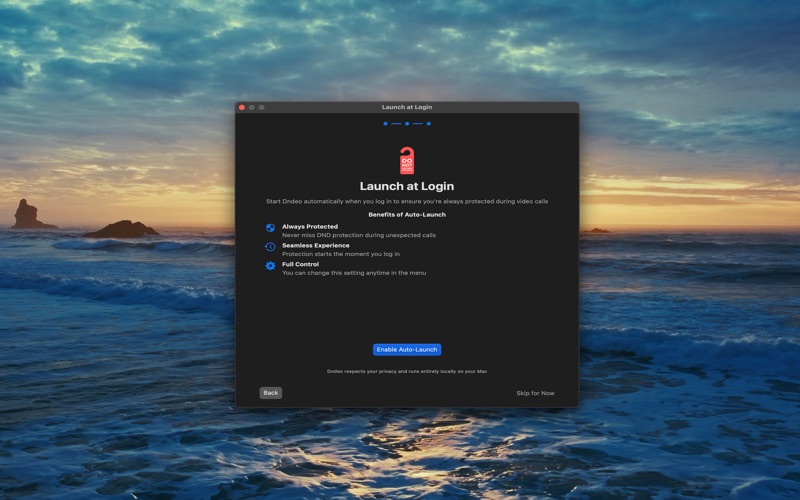Click the Full Control title text
Image resolution: width=800 pixels, height=500 pixels.
coord(300,264)
